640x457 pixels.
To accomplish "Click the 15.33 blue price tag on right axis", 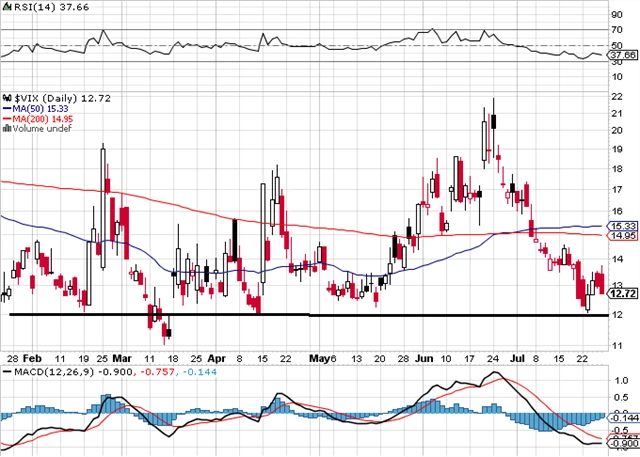I will 623,226.
